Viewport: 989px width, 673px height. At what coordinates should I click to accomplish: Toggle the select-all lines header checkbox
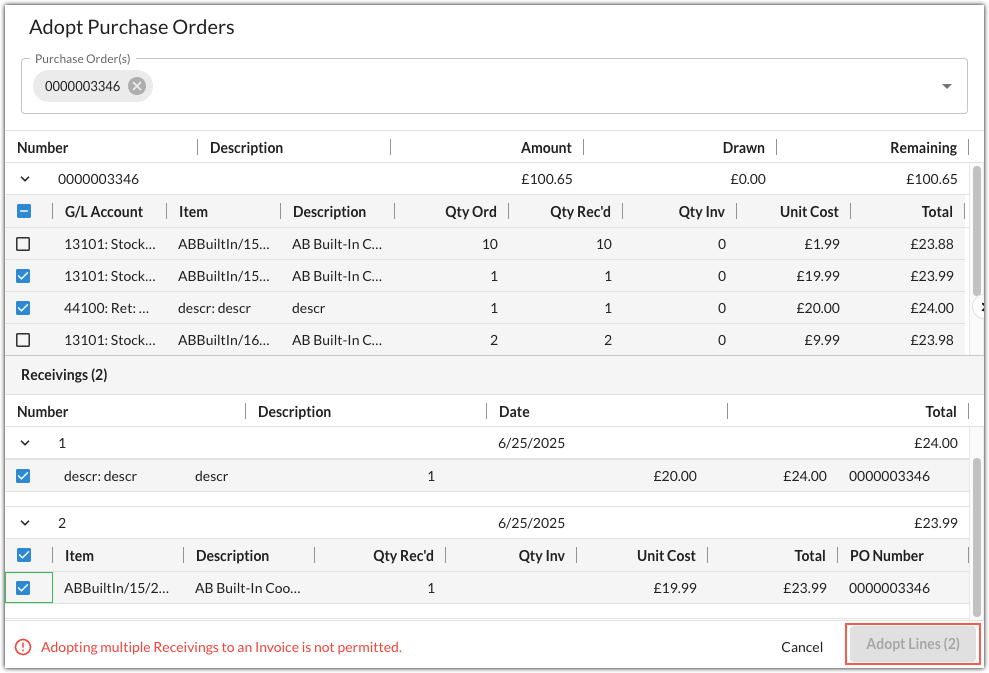(x=23, y=211)
